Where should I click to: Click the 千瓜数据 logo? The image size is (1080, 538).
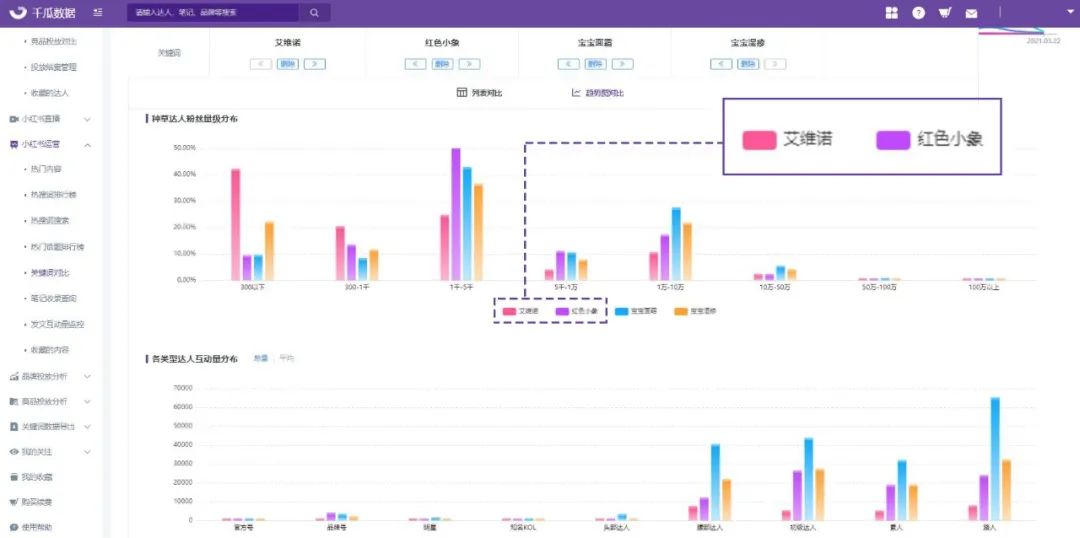42,13
